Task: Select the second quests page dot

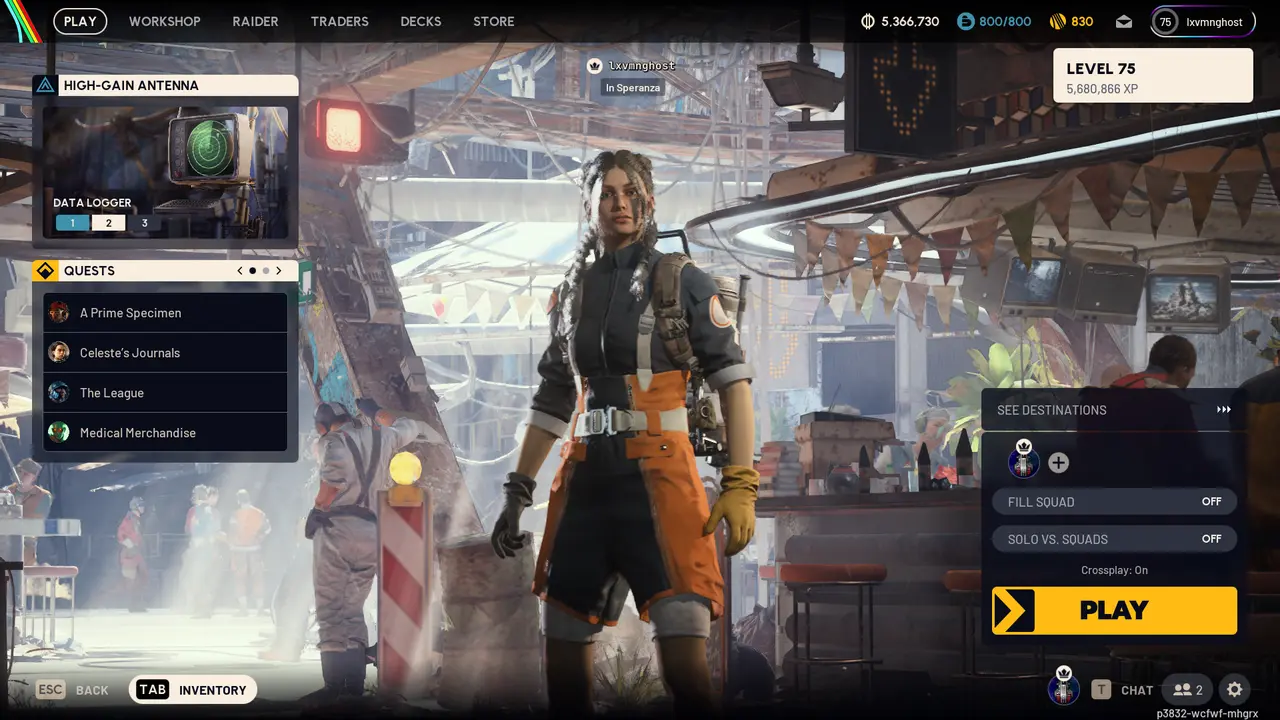Action: click(x=266, y=271)
